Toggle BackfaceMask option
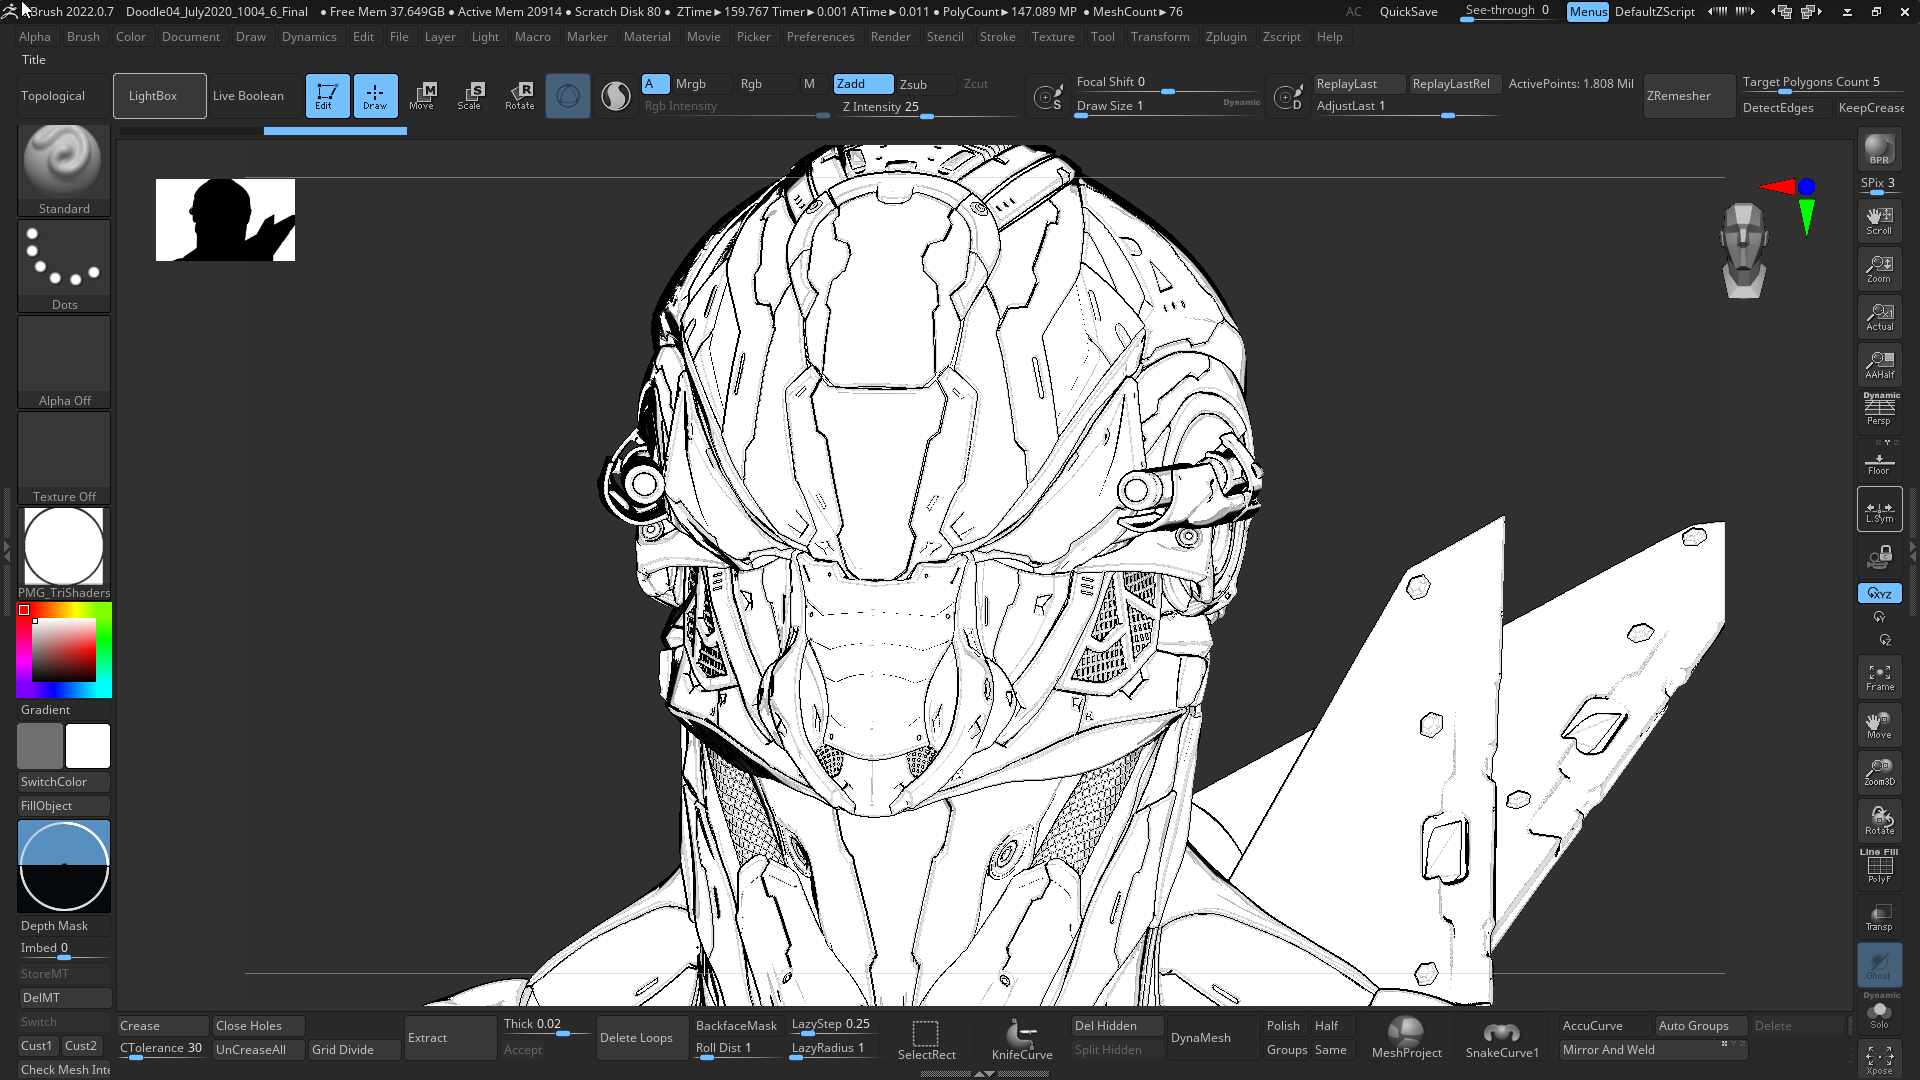Image resolution: width=1920 pixels, height=1080 pixels. pos(736,1026)
